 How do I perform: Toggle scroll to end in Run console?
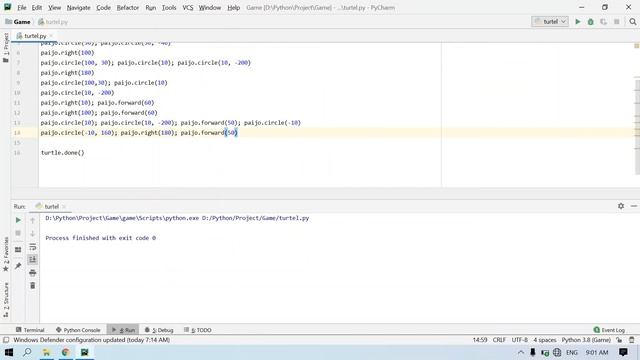point(33,260)
